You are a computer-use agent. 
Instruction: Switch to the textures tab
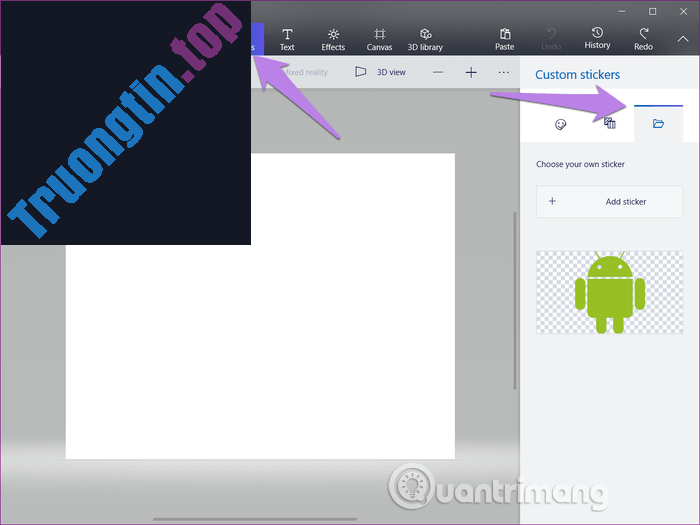coord(609,124)
